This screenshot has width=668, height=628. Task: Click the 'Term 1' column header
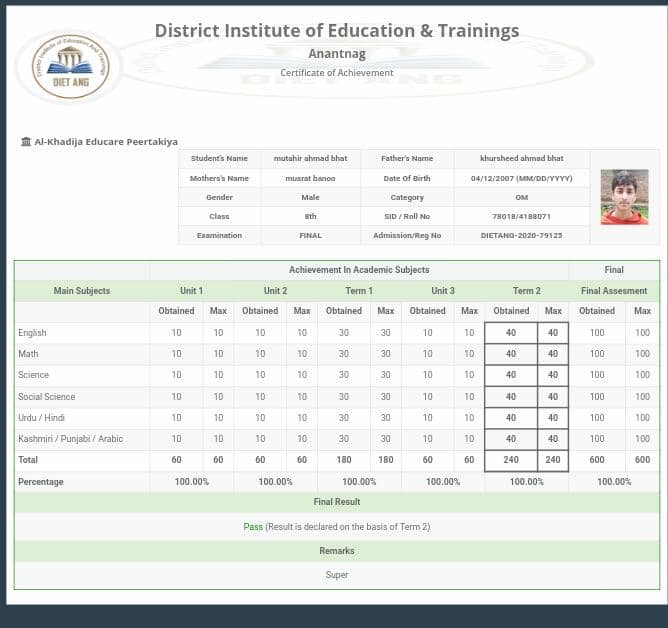pos(359,291)
